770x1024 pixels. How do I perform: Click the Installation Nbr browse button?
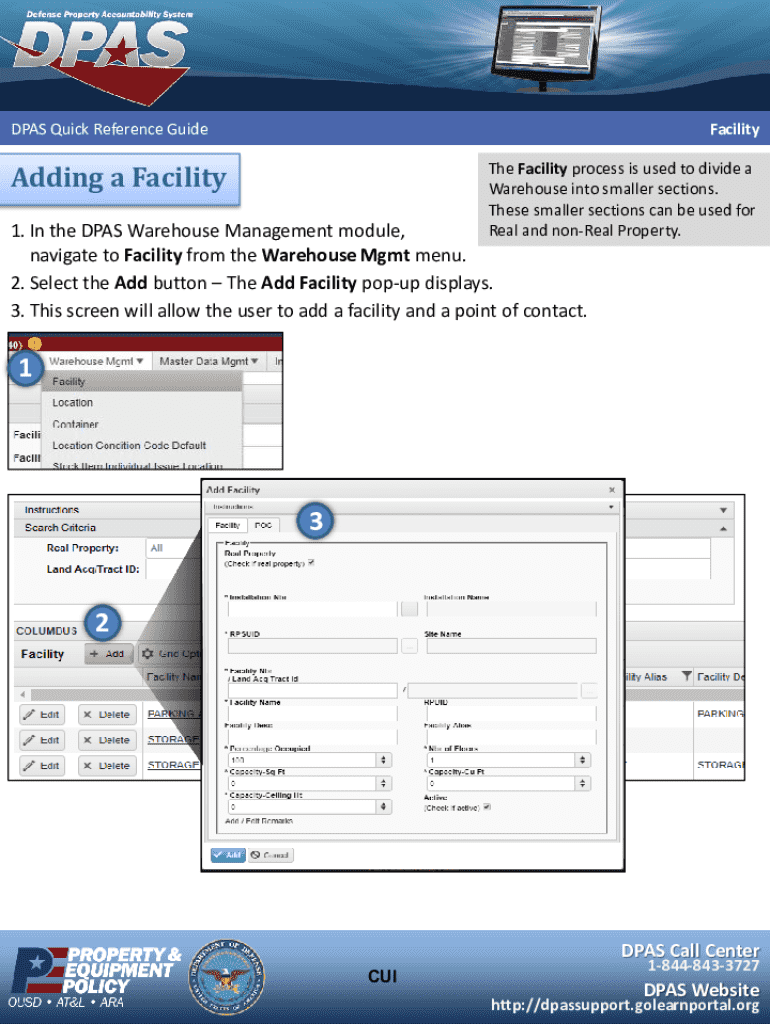click(x=409, y=609)
